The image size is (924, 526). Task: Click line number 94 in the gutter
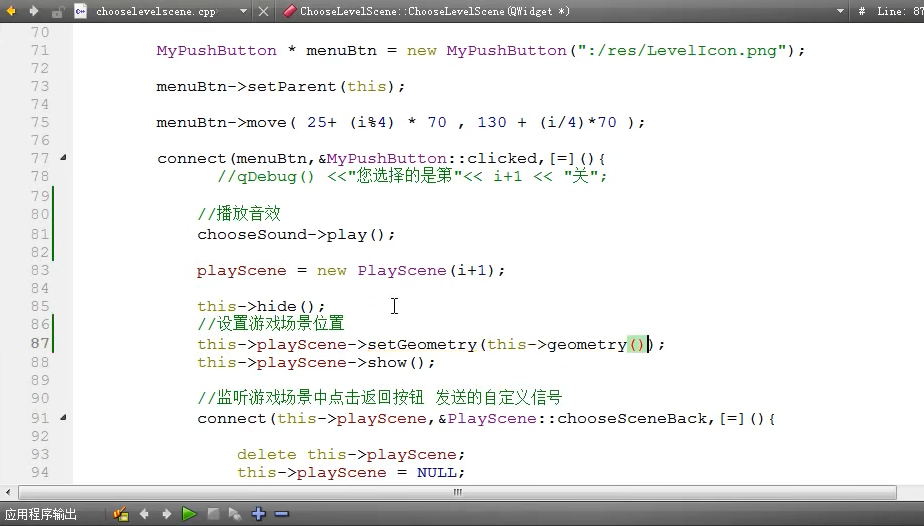tap(39, 472)
